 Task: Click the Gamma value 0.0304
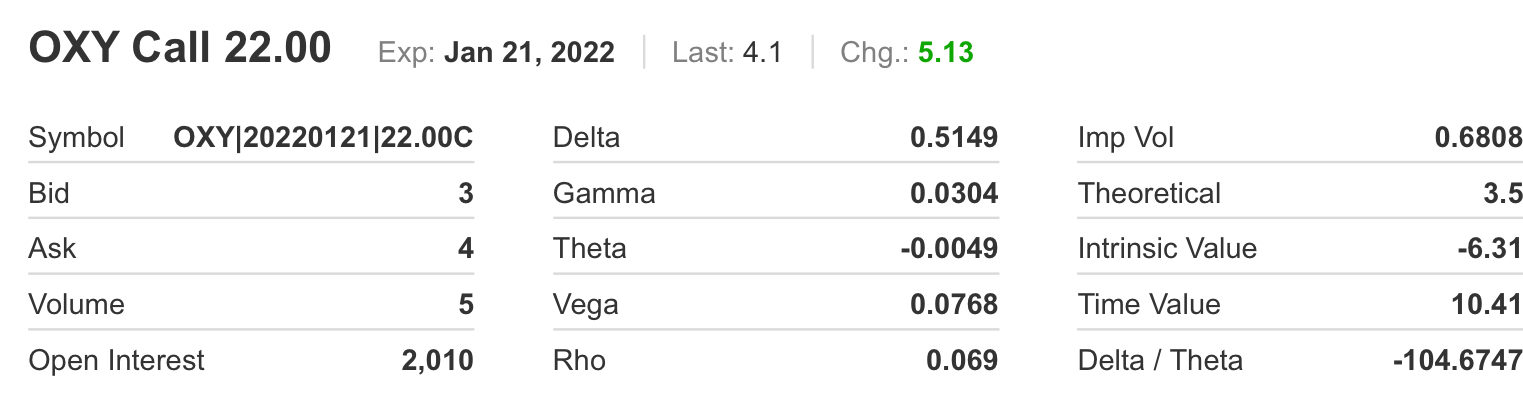[954, 193]
